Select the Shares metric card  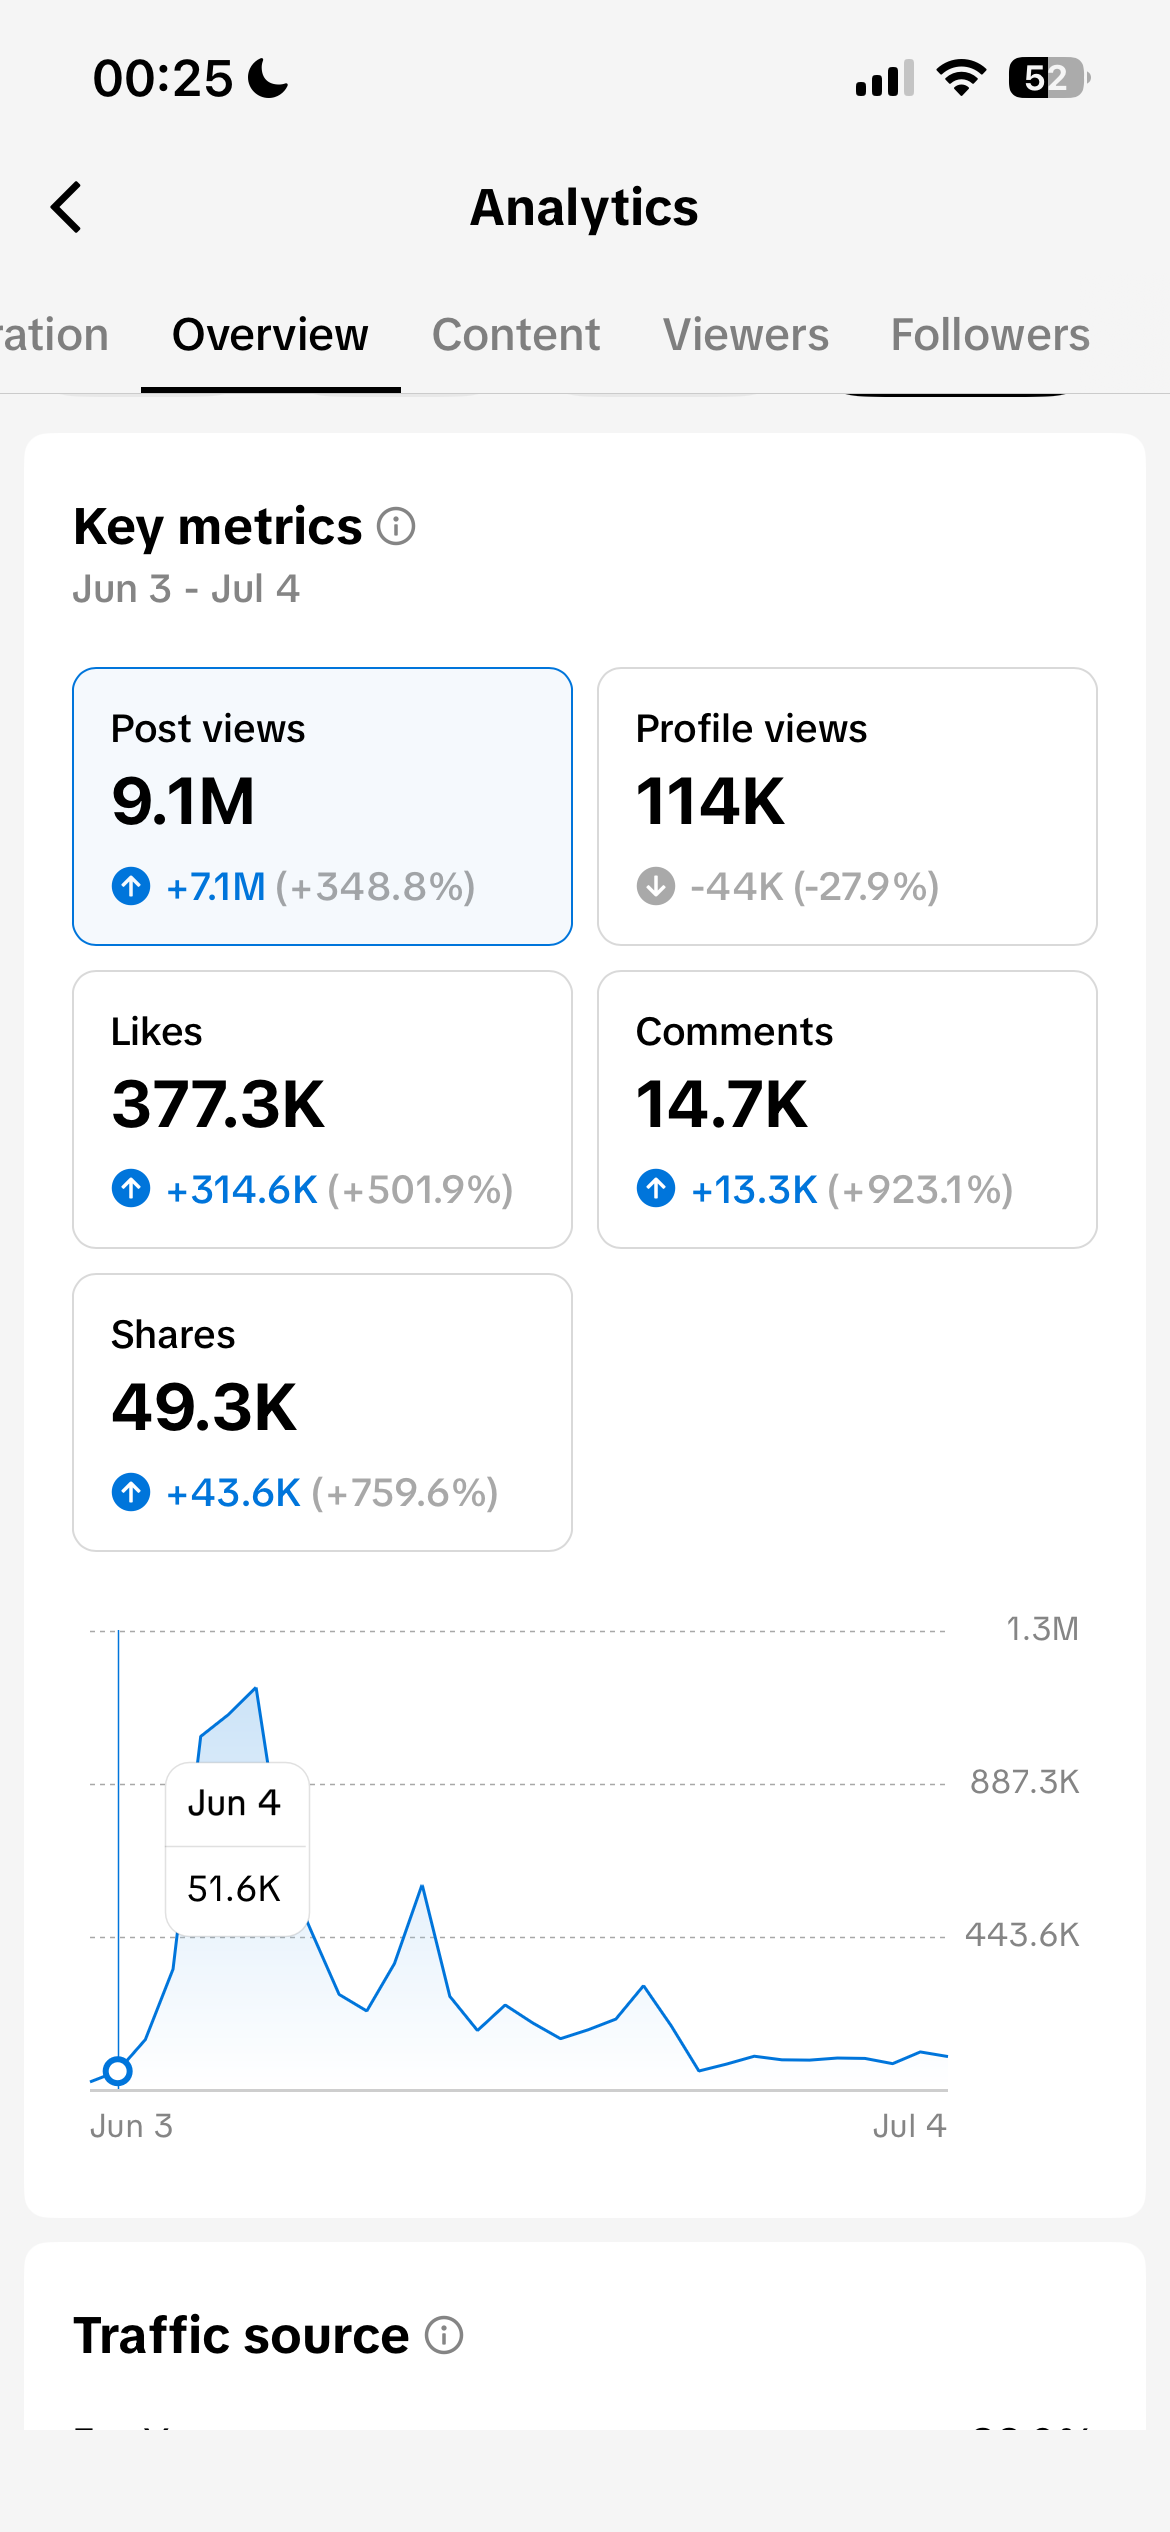(x=322, y=1412)
